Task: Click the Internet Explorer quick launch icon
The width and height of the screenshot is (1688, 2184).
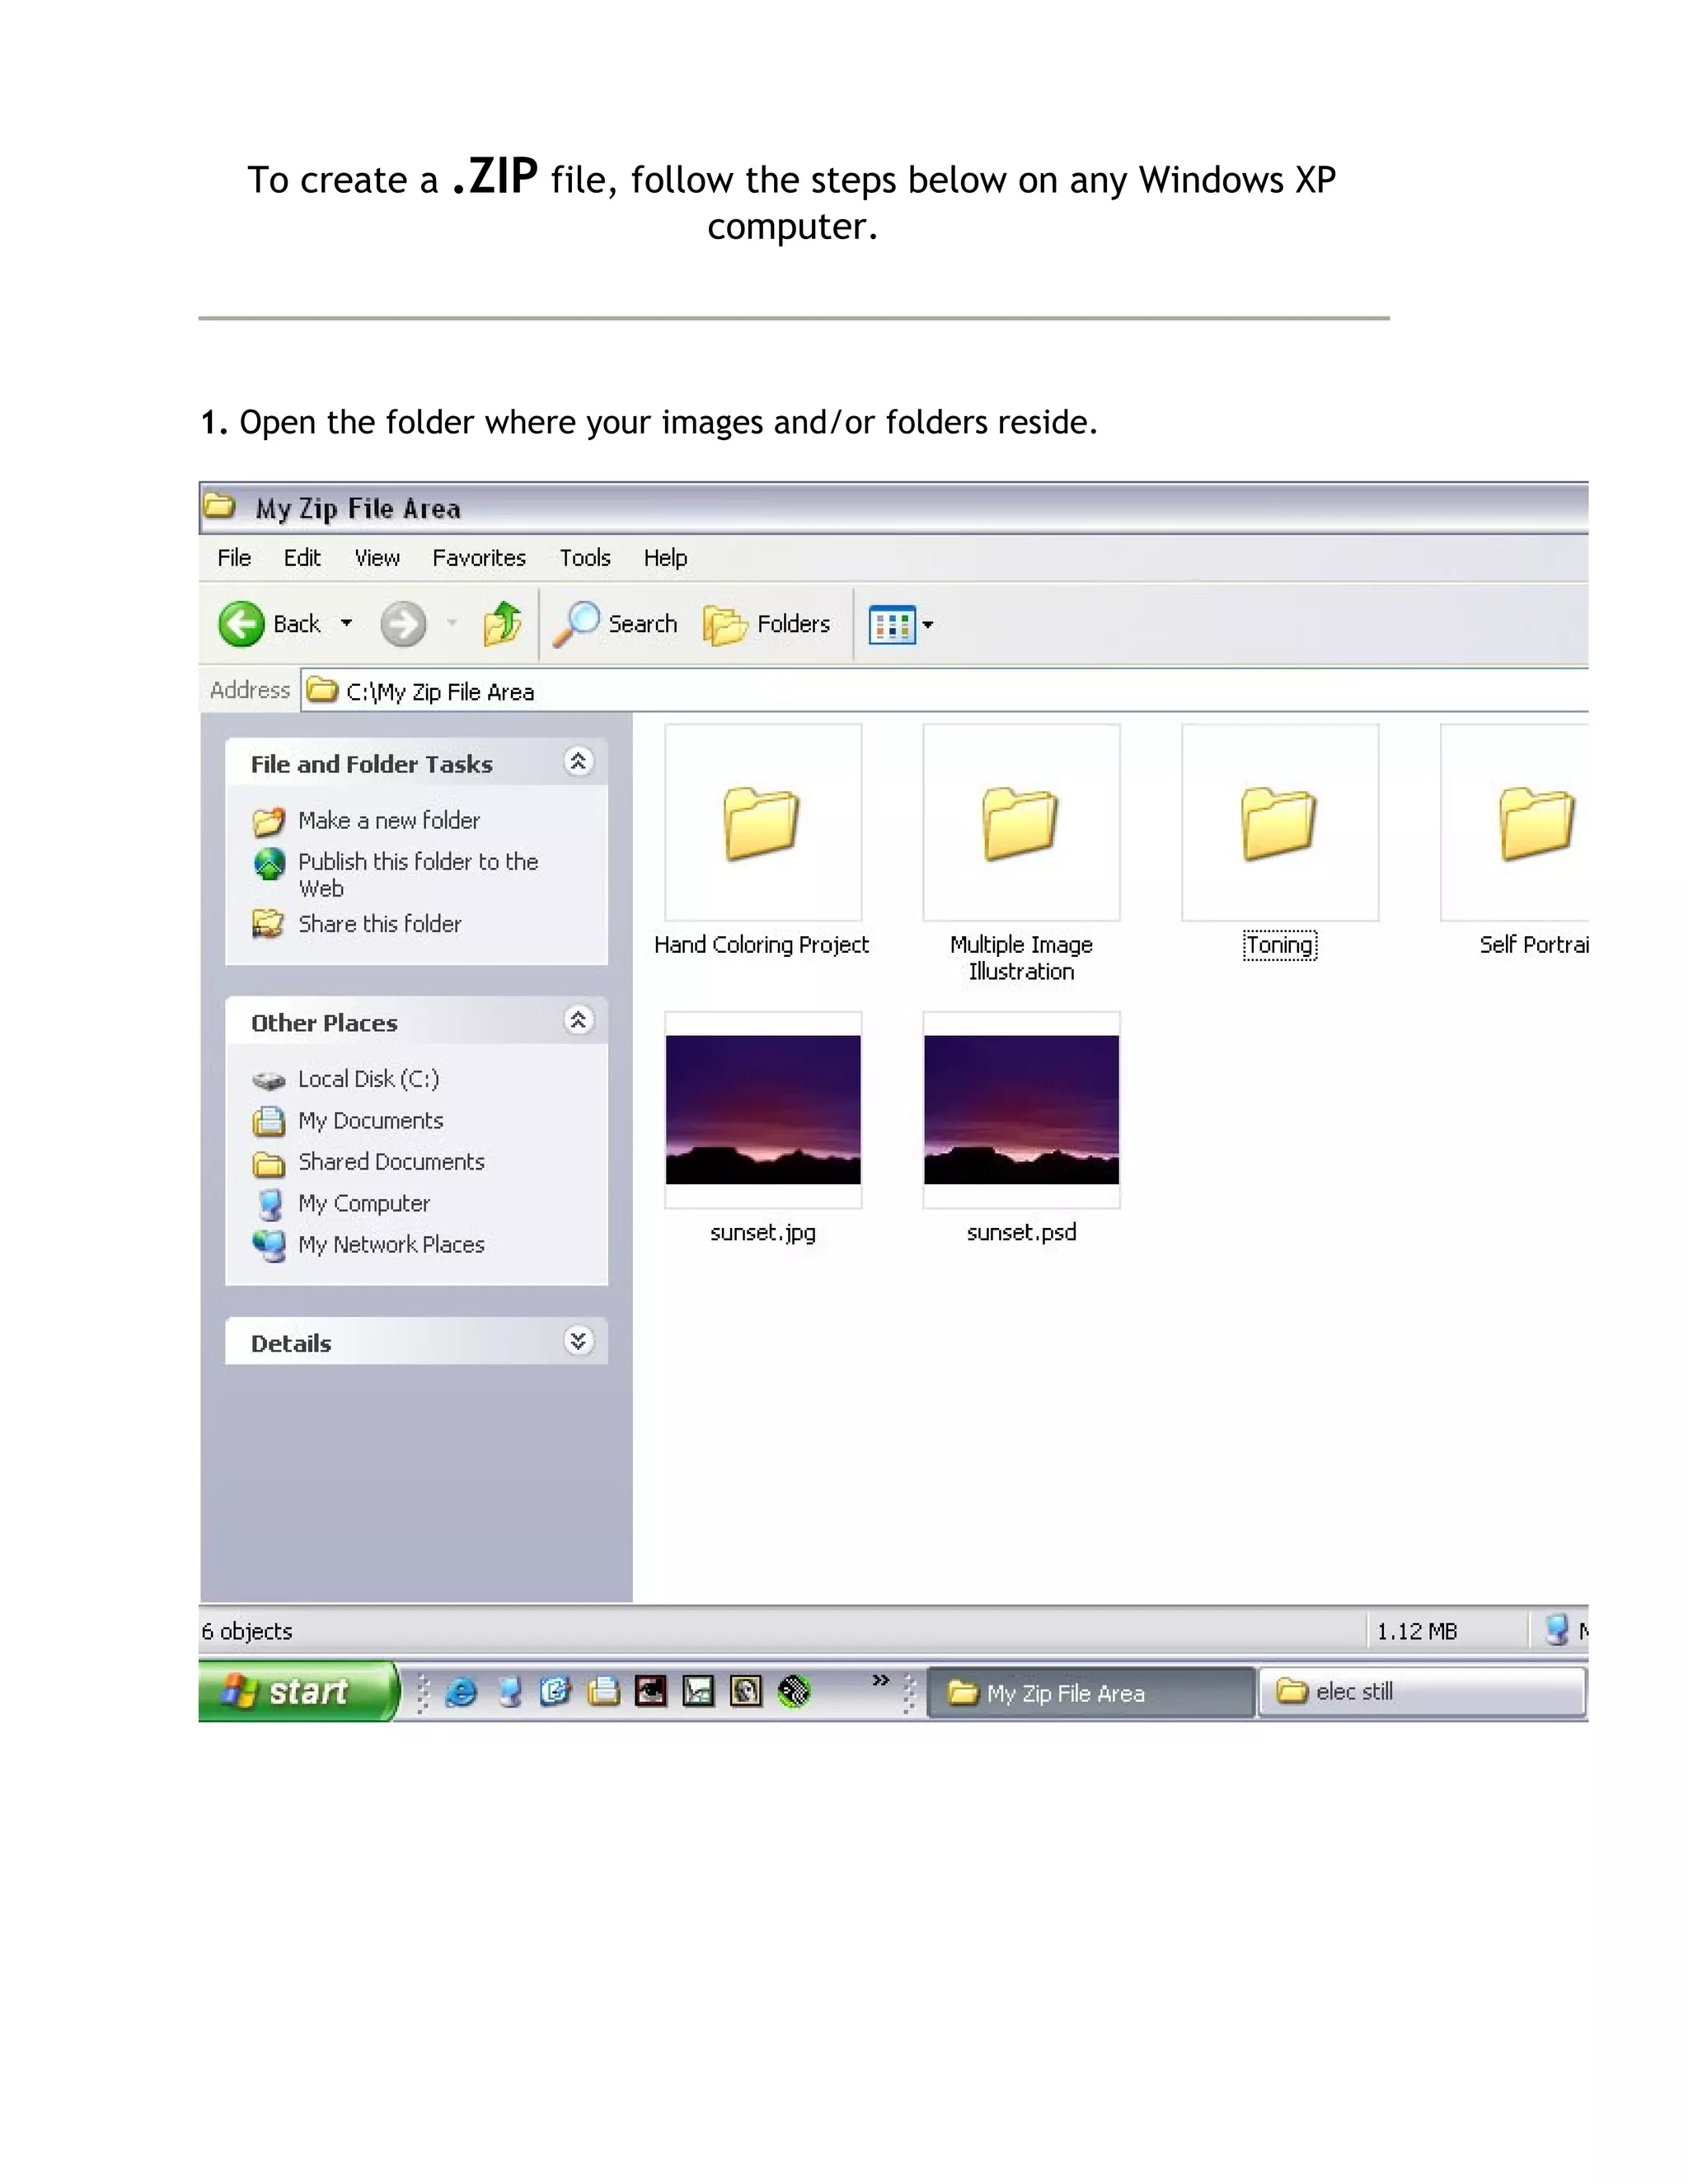Action: (461, 1692)
